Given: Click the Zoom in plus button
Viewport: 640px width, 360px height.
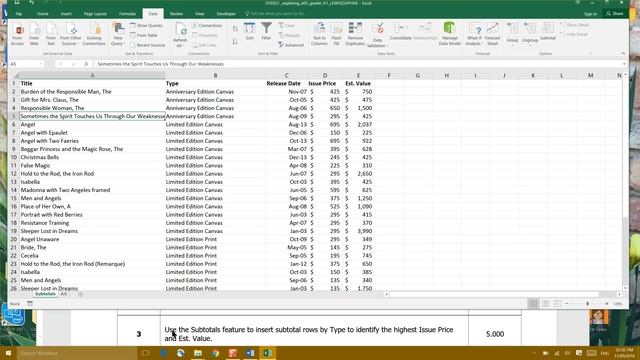Looking at the screenshot, I should pyautogui.click(x=607, y=304).
